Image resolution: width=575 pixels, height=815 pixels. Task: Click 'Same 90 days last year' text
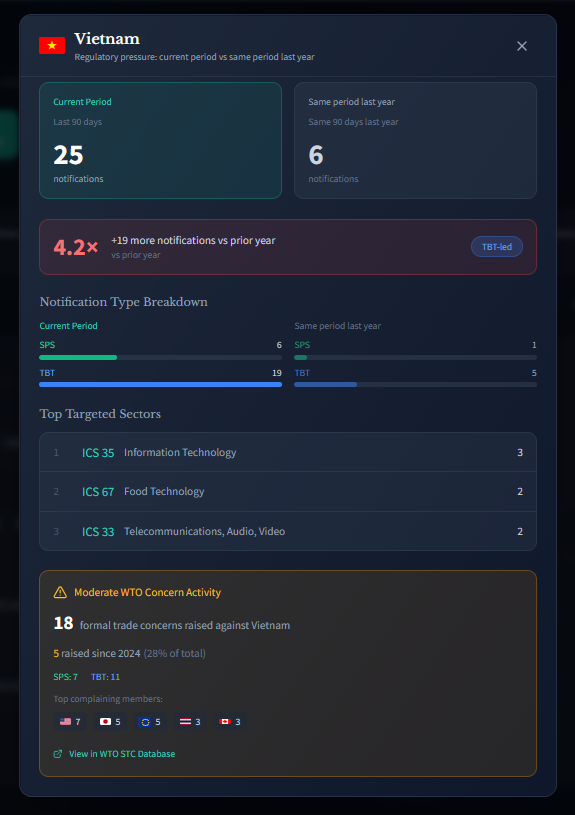(x=354, y=122)
